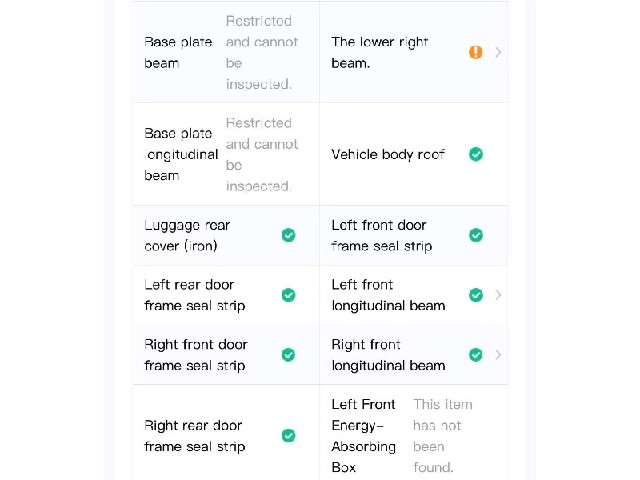Click green check for Right rear door frame seal strip
Viewport: 640px width, 480px height.
[289, 436]
